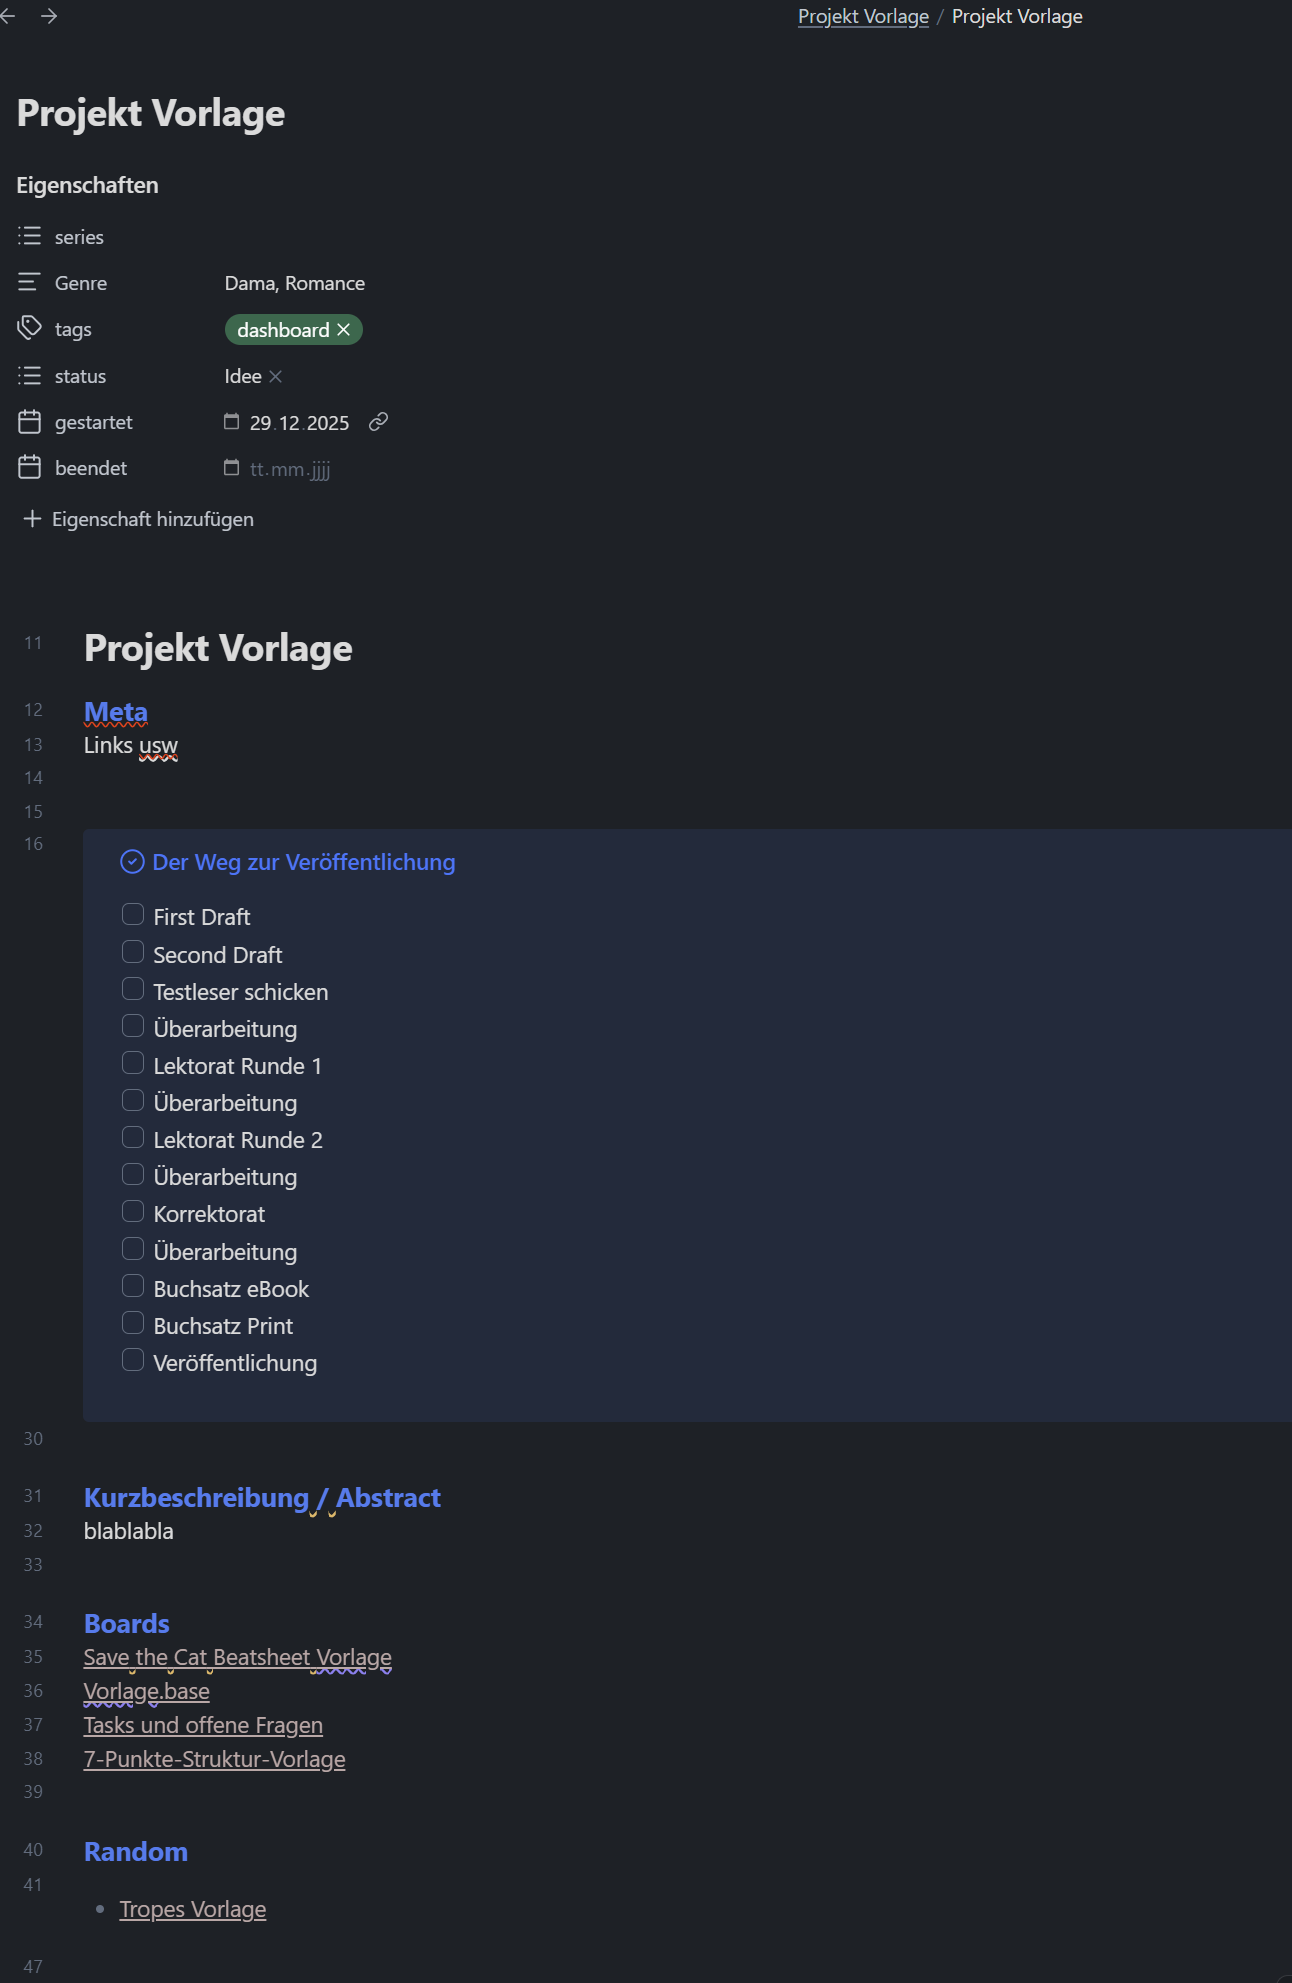Screen dimensions: 1292x1983
Task: Click the tag icon beside the tags property
Action: [x=29, y=328]
